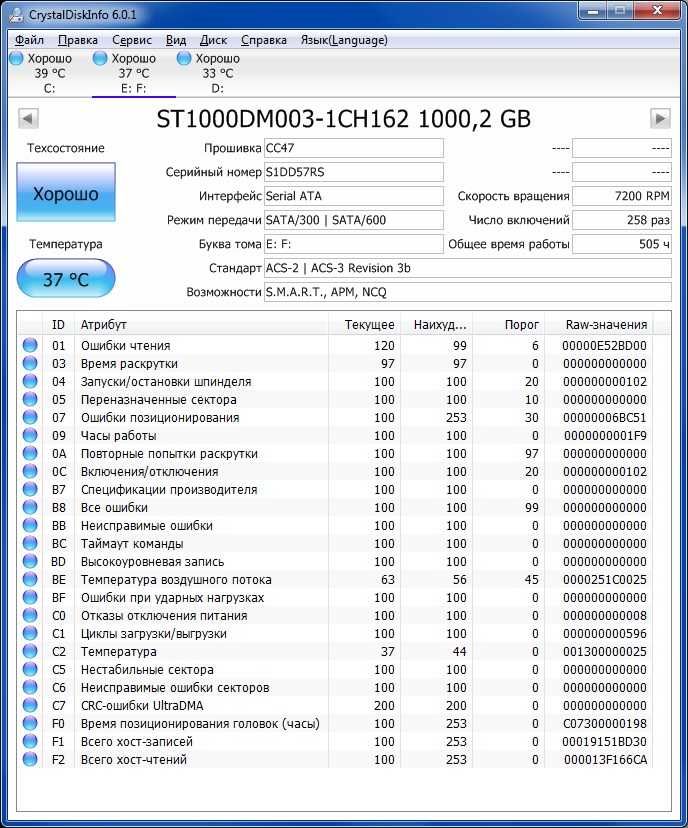The image size is (688, 828).
Task: Click status icon of Часы работы row
Action: pyautogui.click(x=30, y=435)
